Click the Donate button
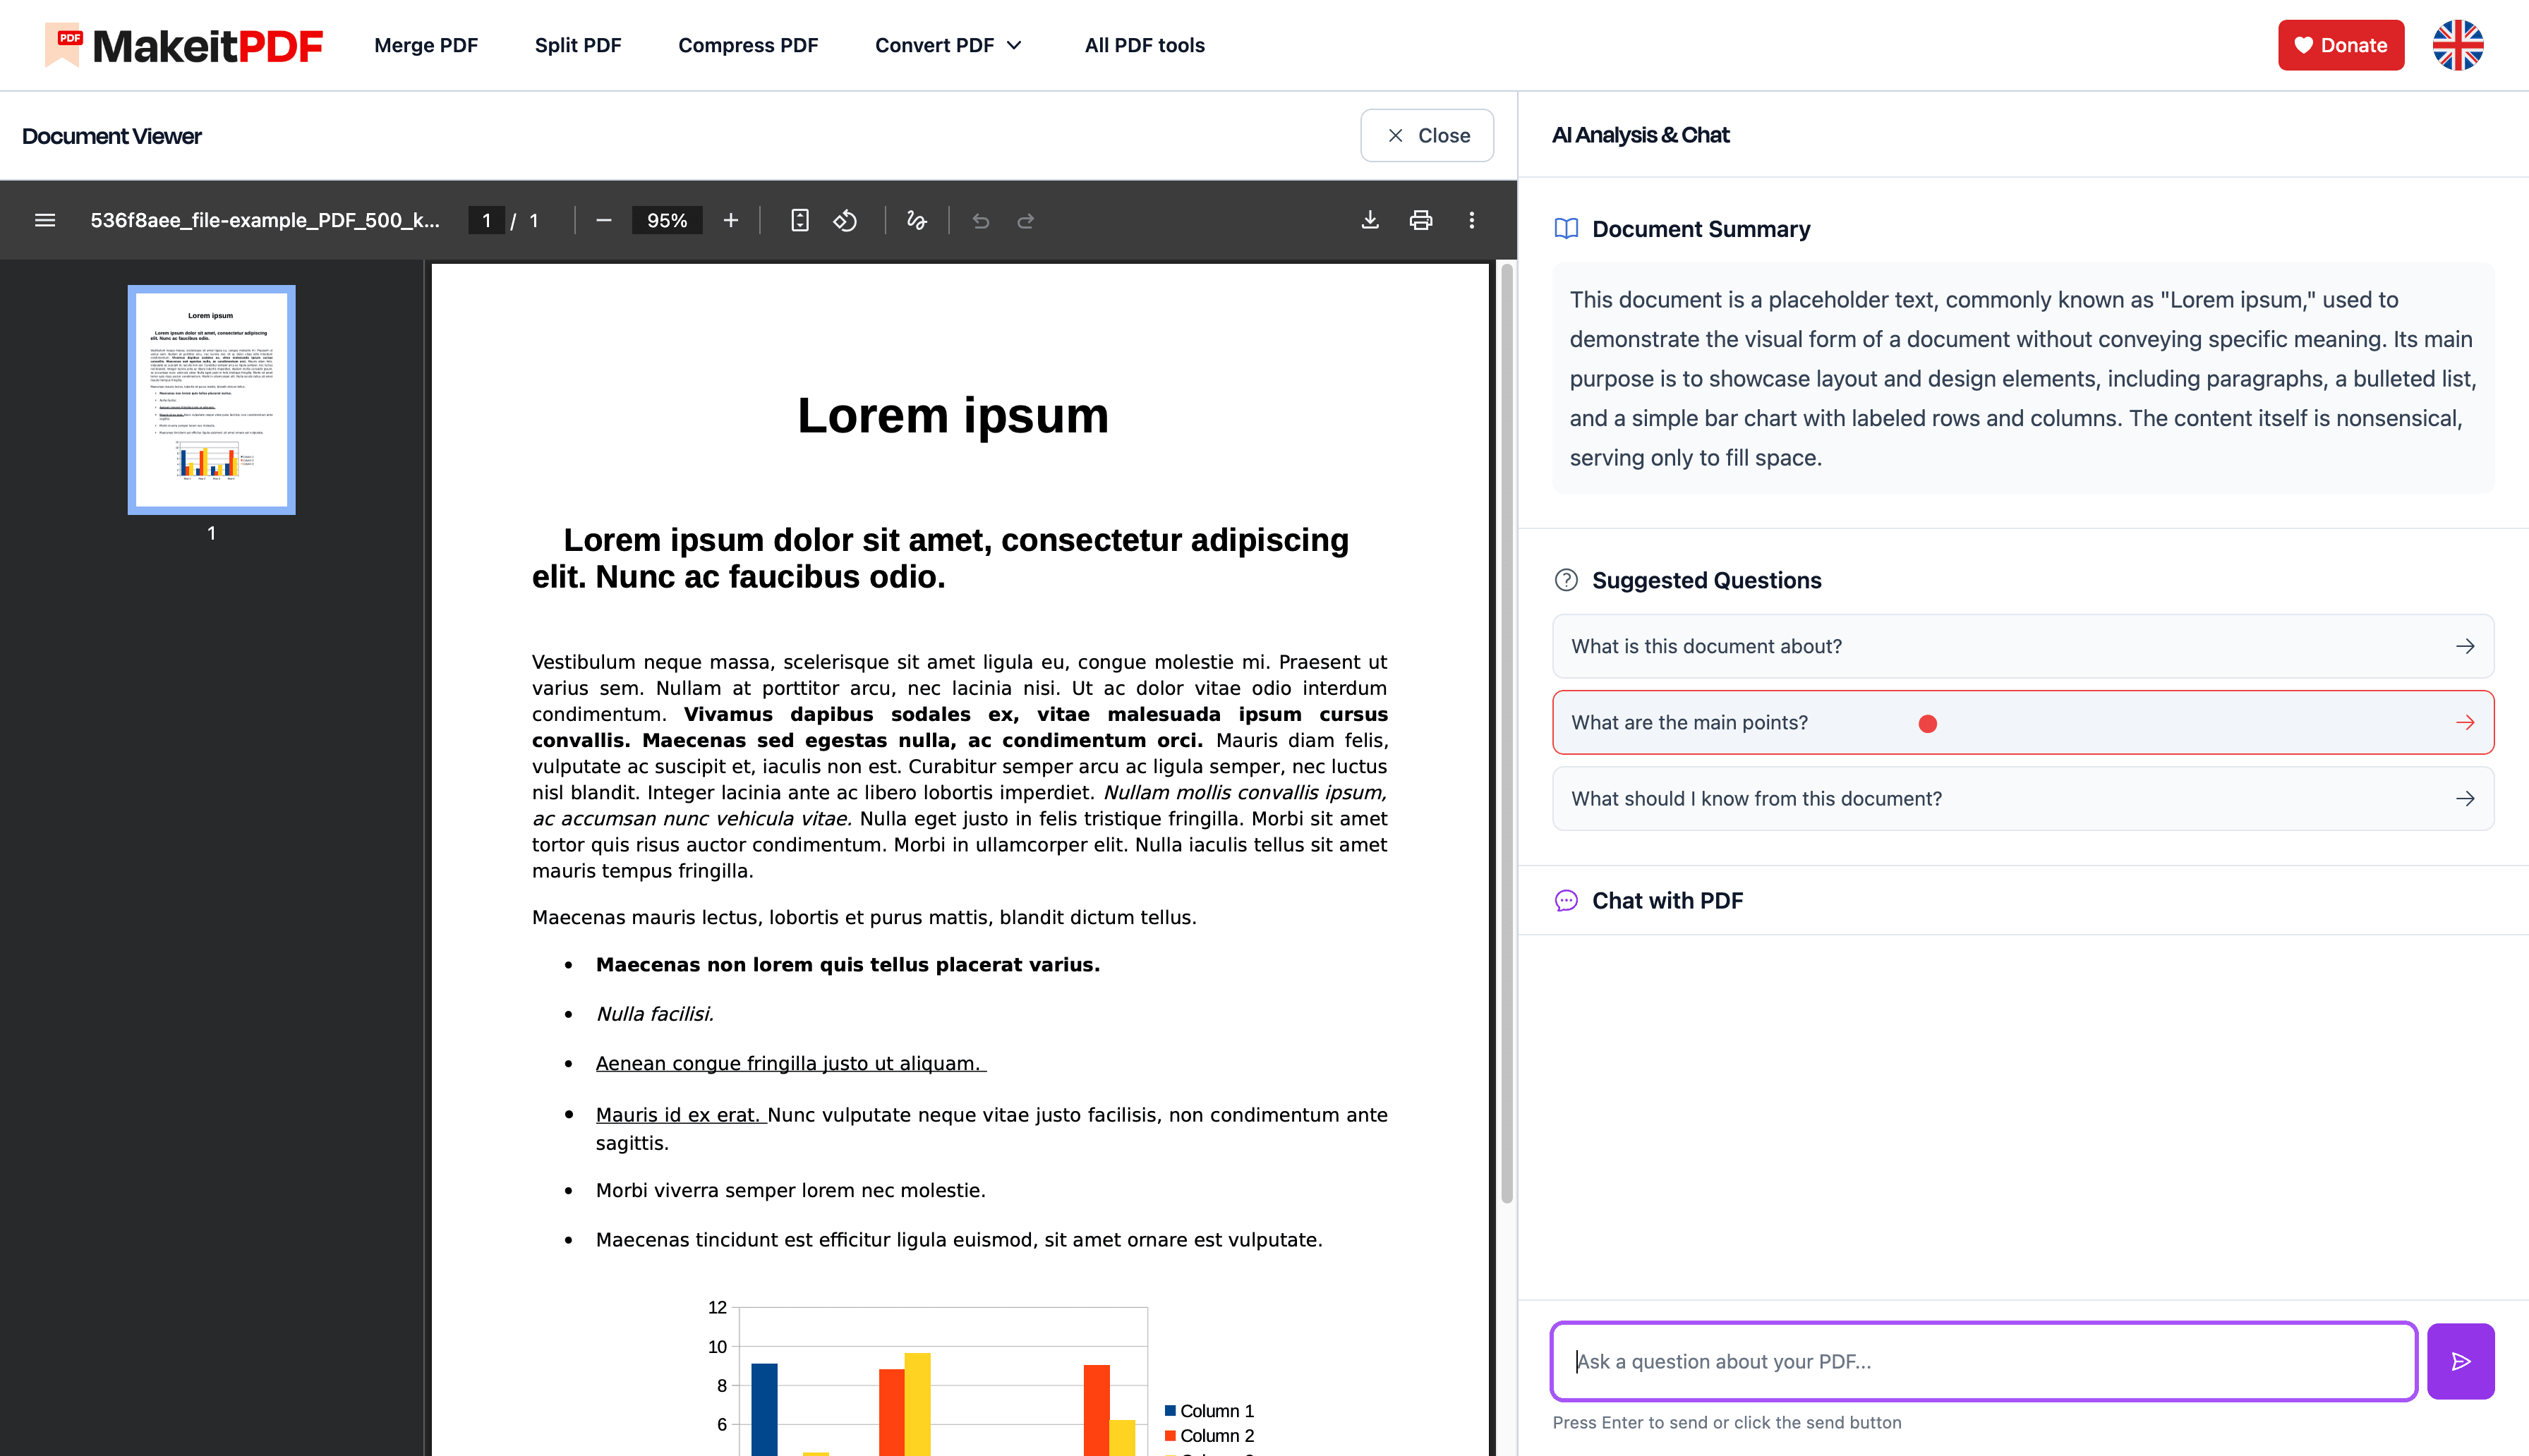The height and width of the screenshot is (1456, 2529). click(x=2341, y=45)
